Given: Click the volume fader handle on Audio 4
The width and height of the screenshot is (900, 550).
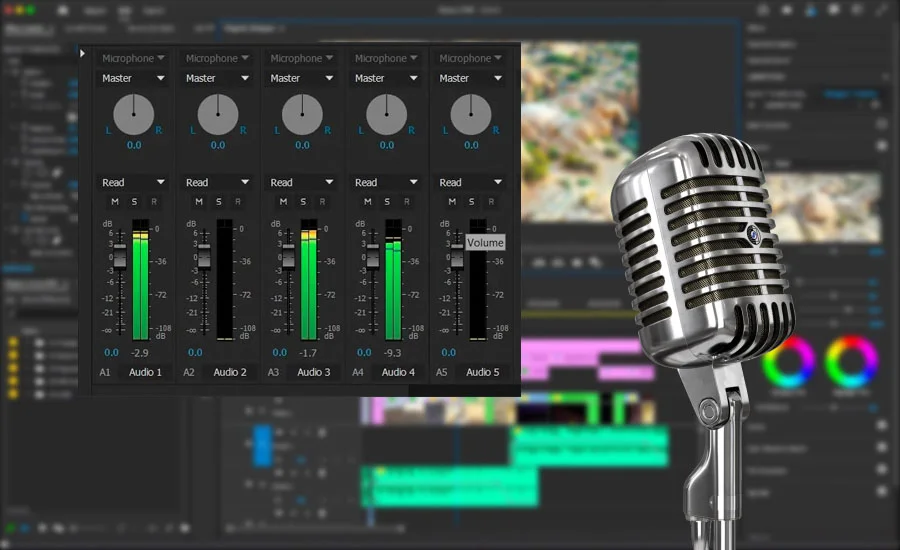Looking at the screenshot, I should (373, 256).
